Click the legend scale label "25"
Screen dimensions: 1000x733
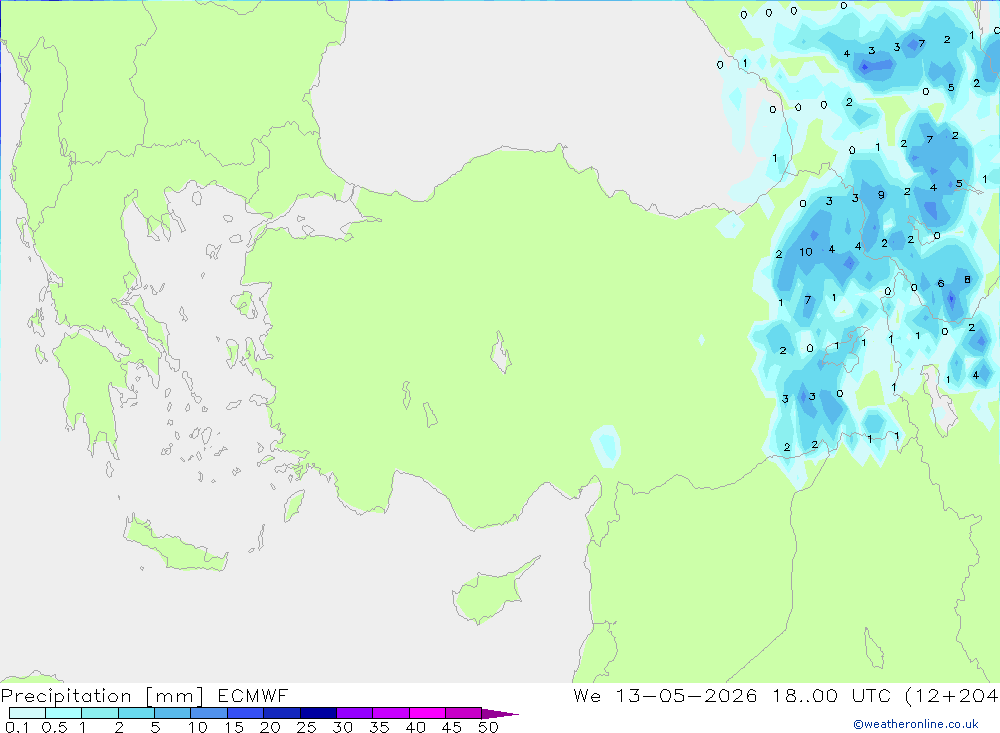307,727
